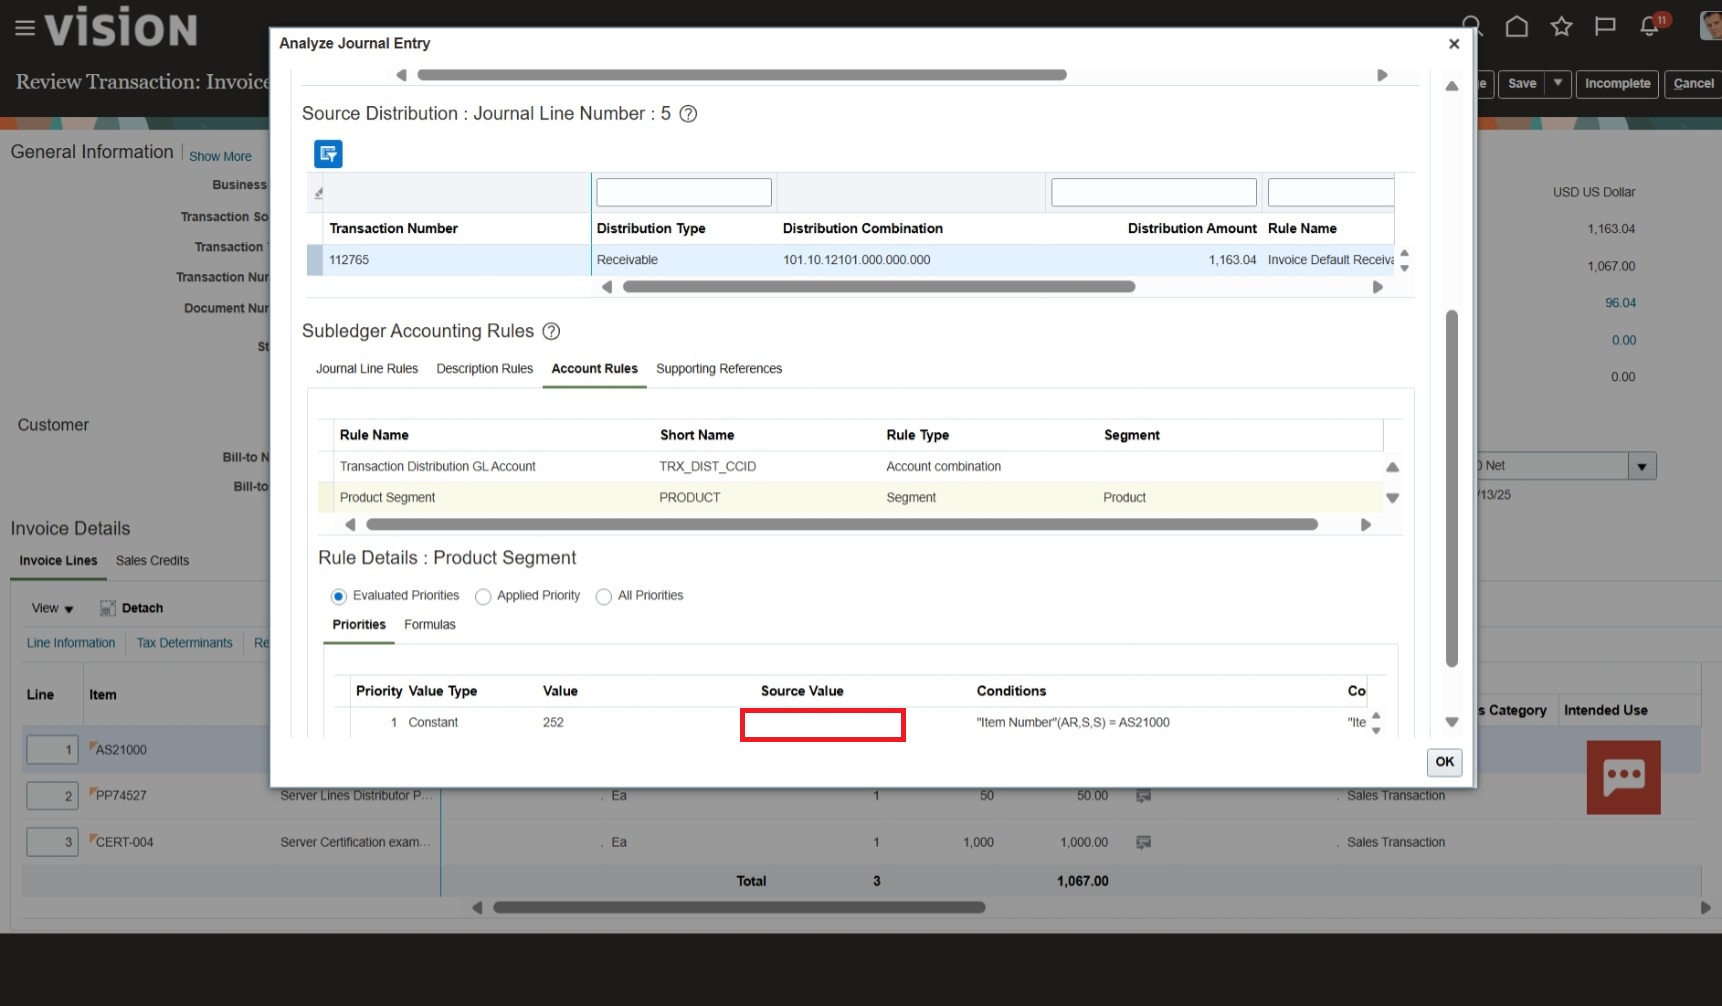Viewport: 1722px width, 1006px height.
Task: Go to the Home page icon
Action: [x=1516, y=27]
